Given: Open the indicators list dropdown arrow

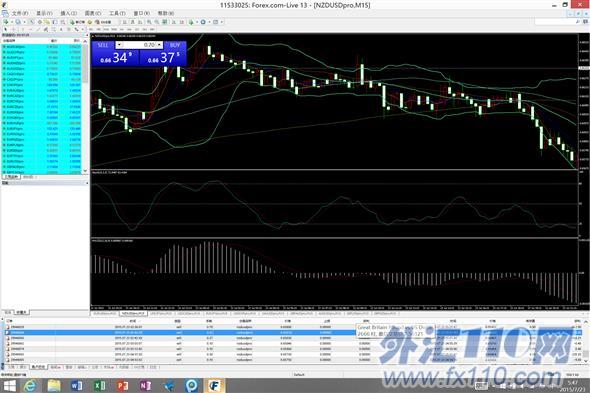Looking at the screenshot, I should click(x=197, y=22).
